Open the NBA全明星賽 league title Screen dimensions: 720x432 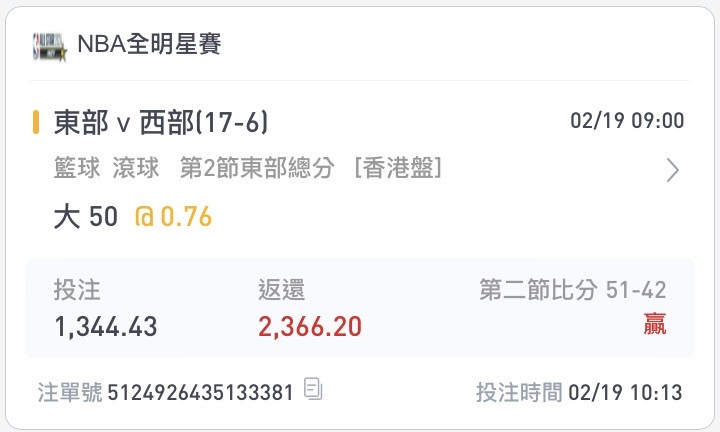pos(149,45)
